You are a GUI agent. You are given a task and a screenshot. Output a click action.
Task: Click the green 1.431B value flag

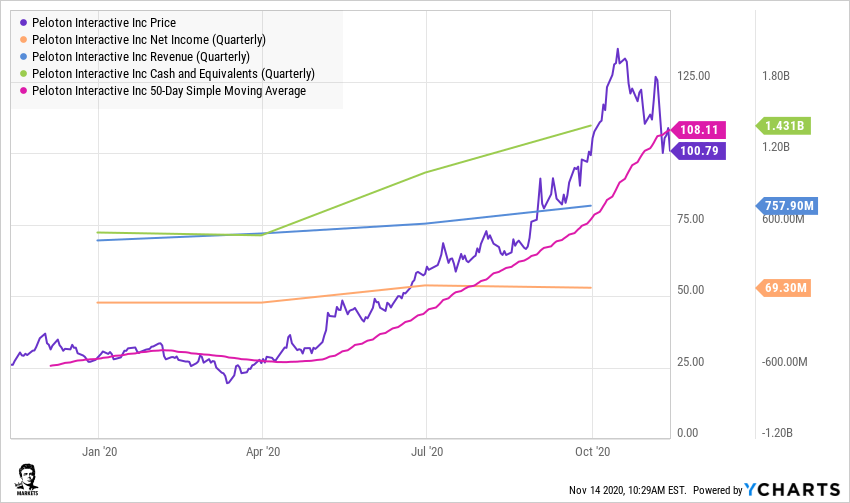[x=783, y=126]
